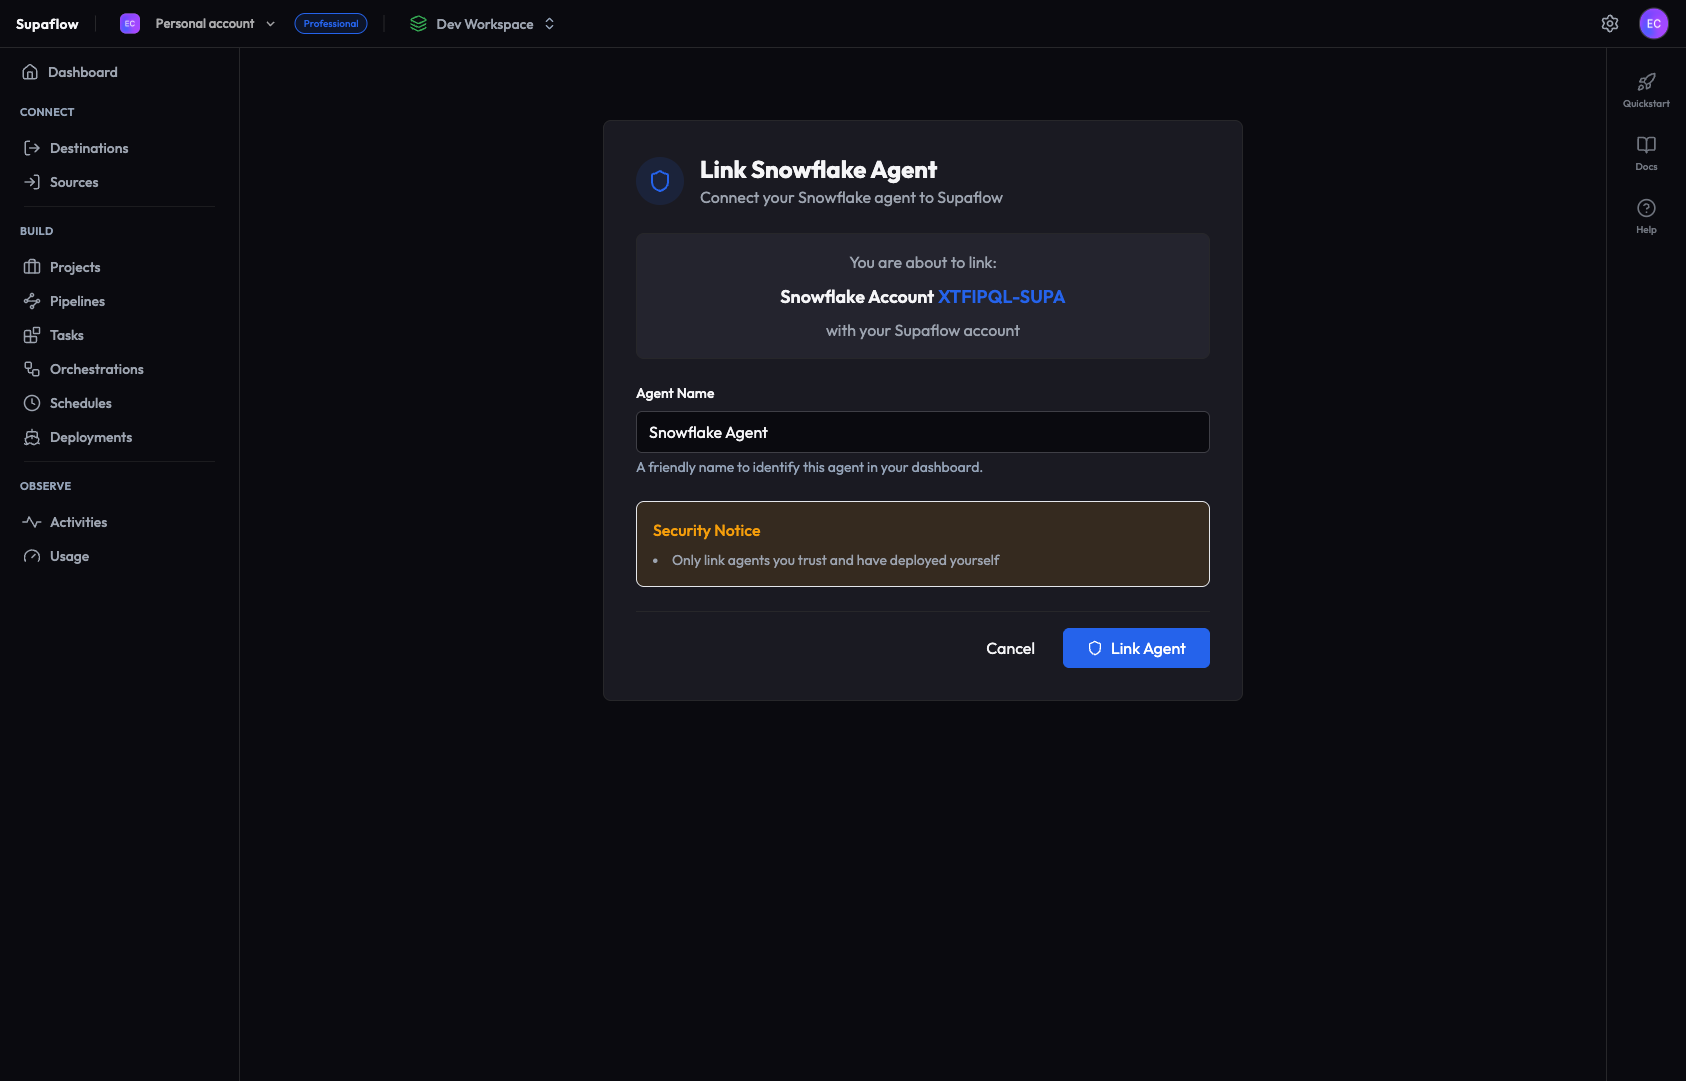
Task: Open the Pipelines section
Action: tap(76, 301)
